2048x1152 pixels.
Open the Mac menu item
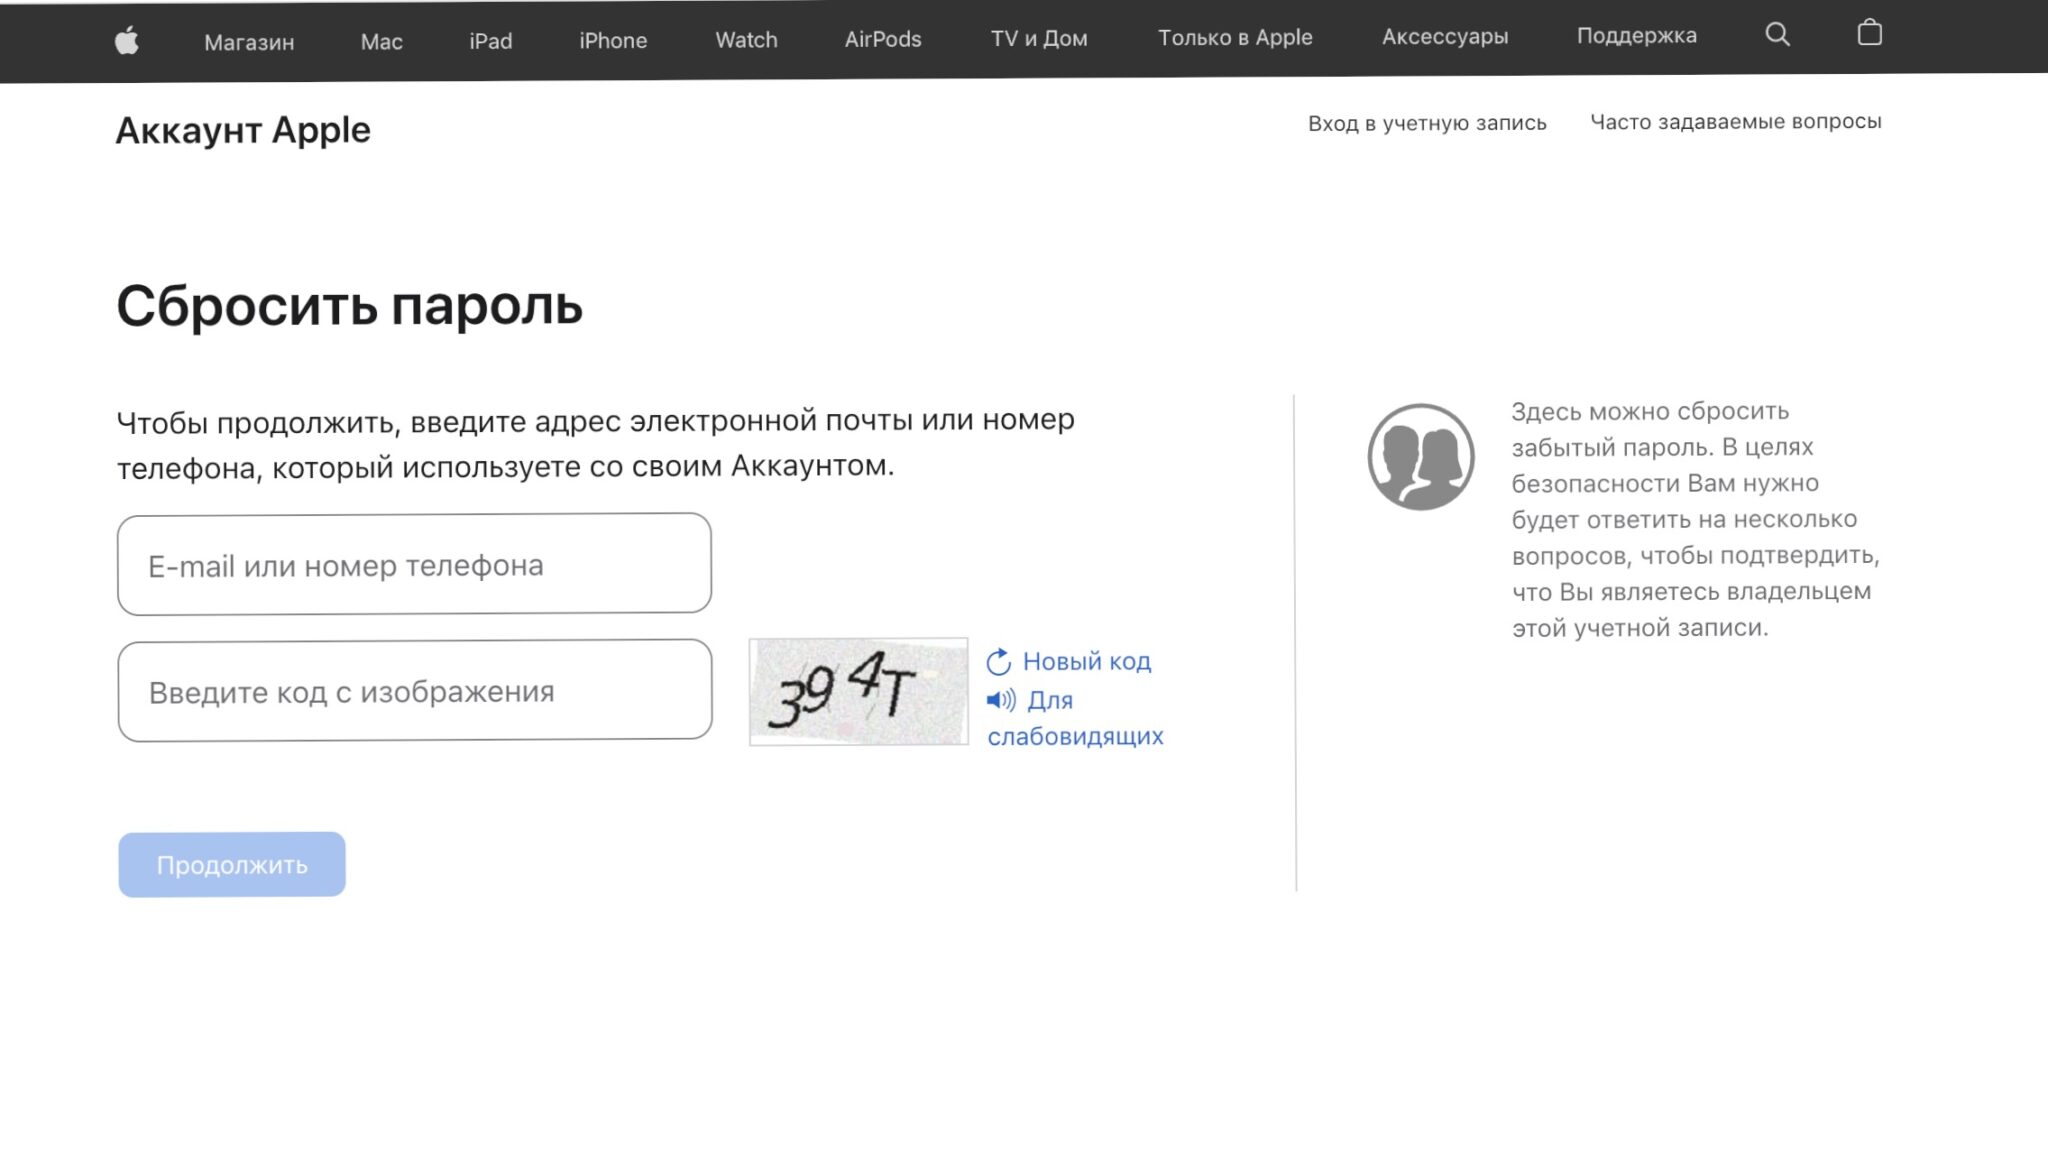(382, 41)
